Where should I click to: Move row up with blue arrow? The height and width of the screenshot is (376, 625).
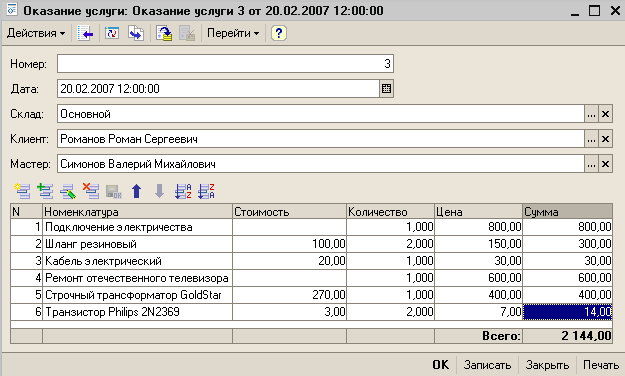coord(137,191)
